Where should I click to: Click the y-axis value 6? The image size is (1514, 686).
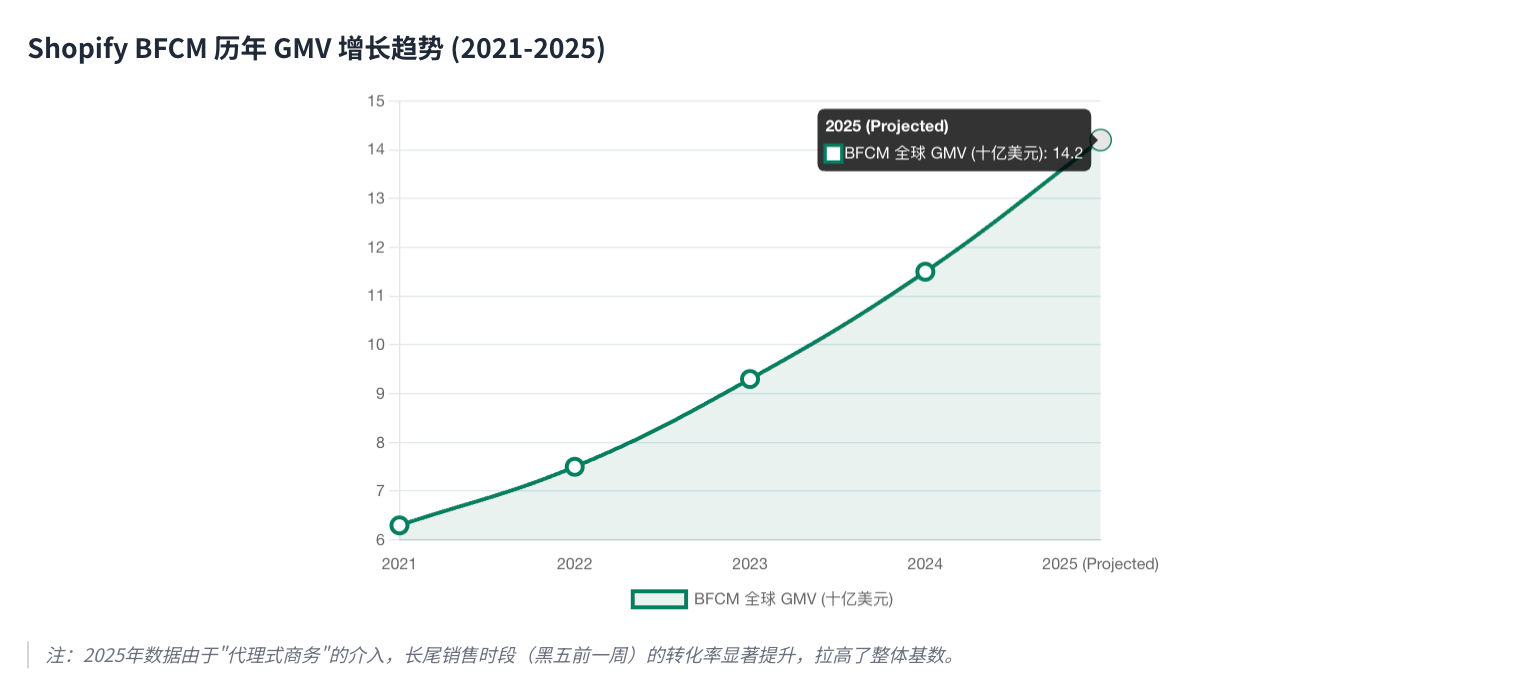(380, 540)
